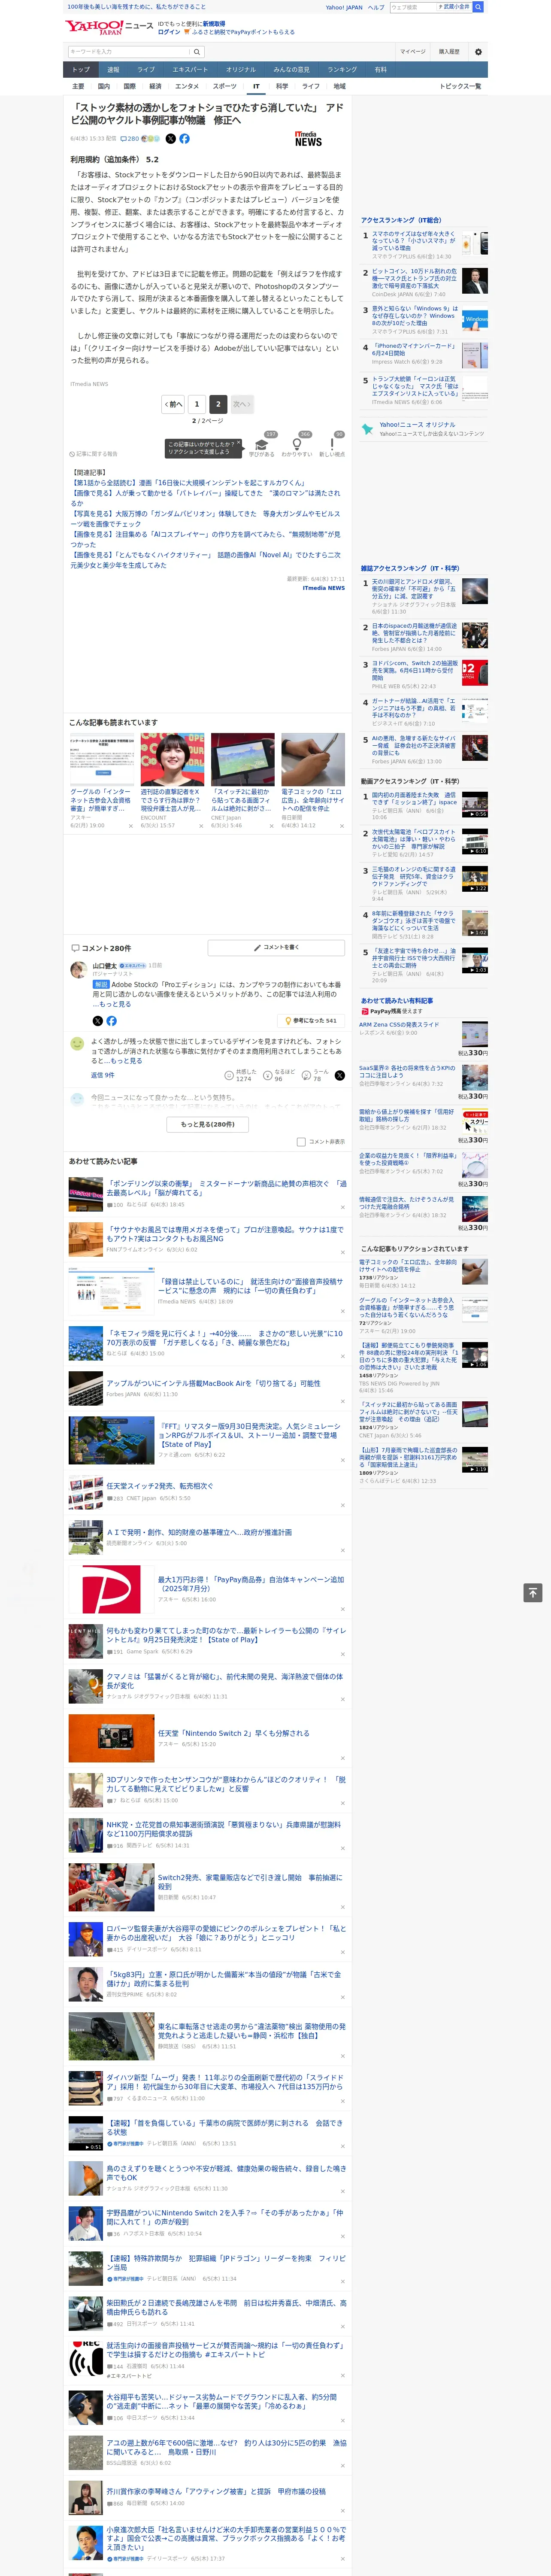The height and width of the screenshot is (2576, 551).
Task: Open the settings gear icon in the header
Action: tap(478, 52)
